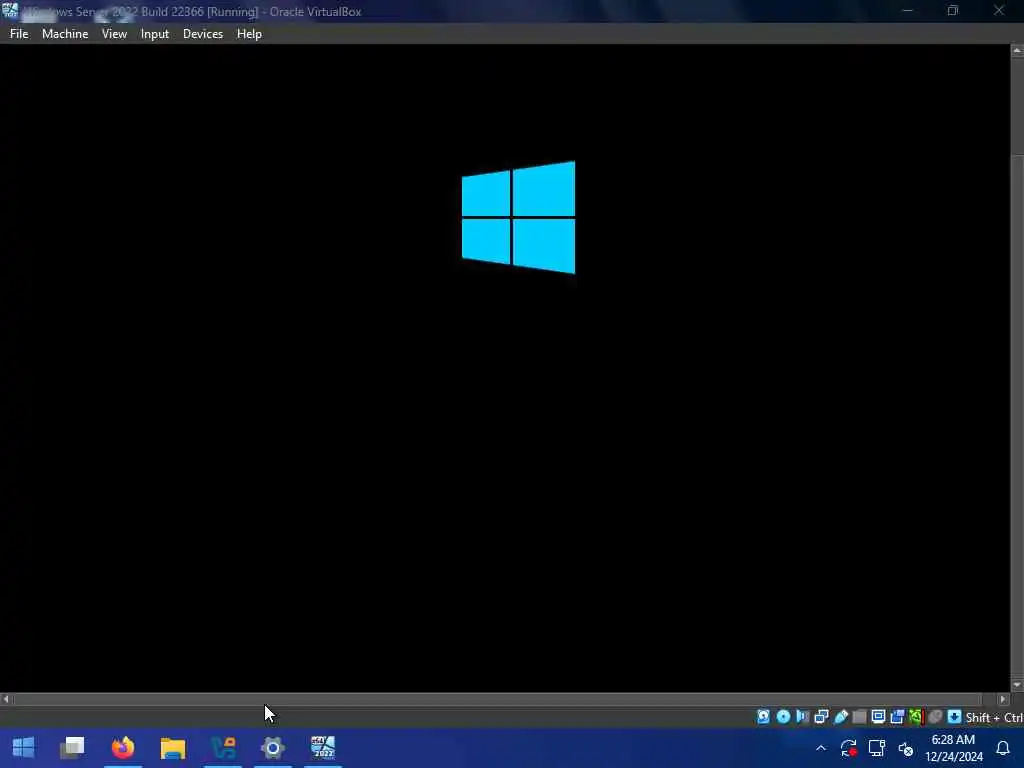Click the audio indicator in VM status bar
Screen dimensions: 1024x768
802,717
